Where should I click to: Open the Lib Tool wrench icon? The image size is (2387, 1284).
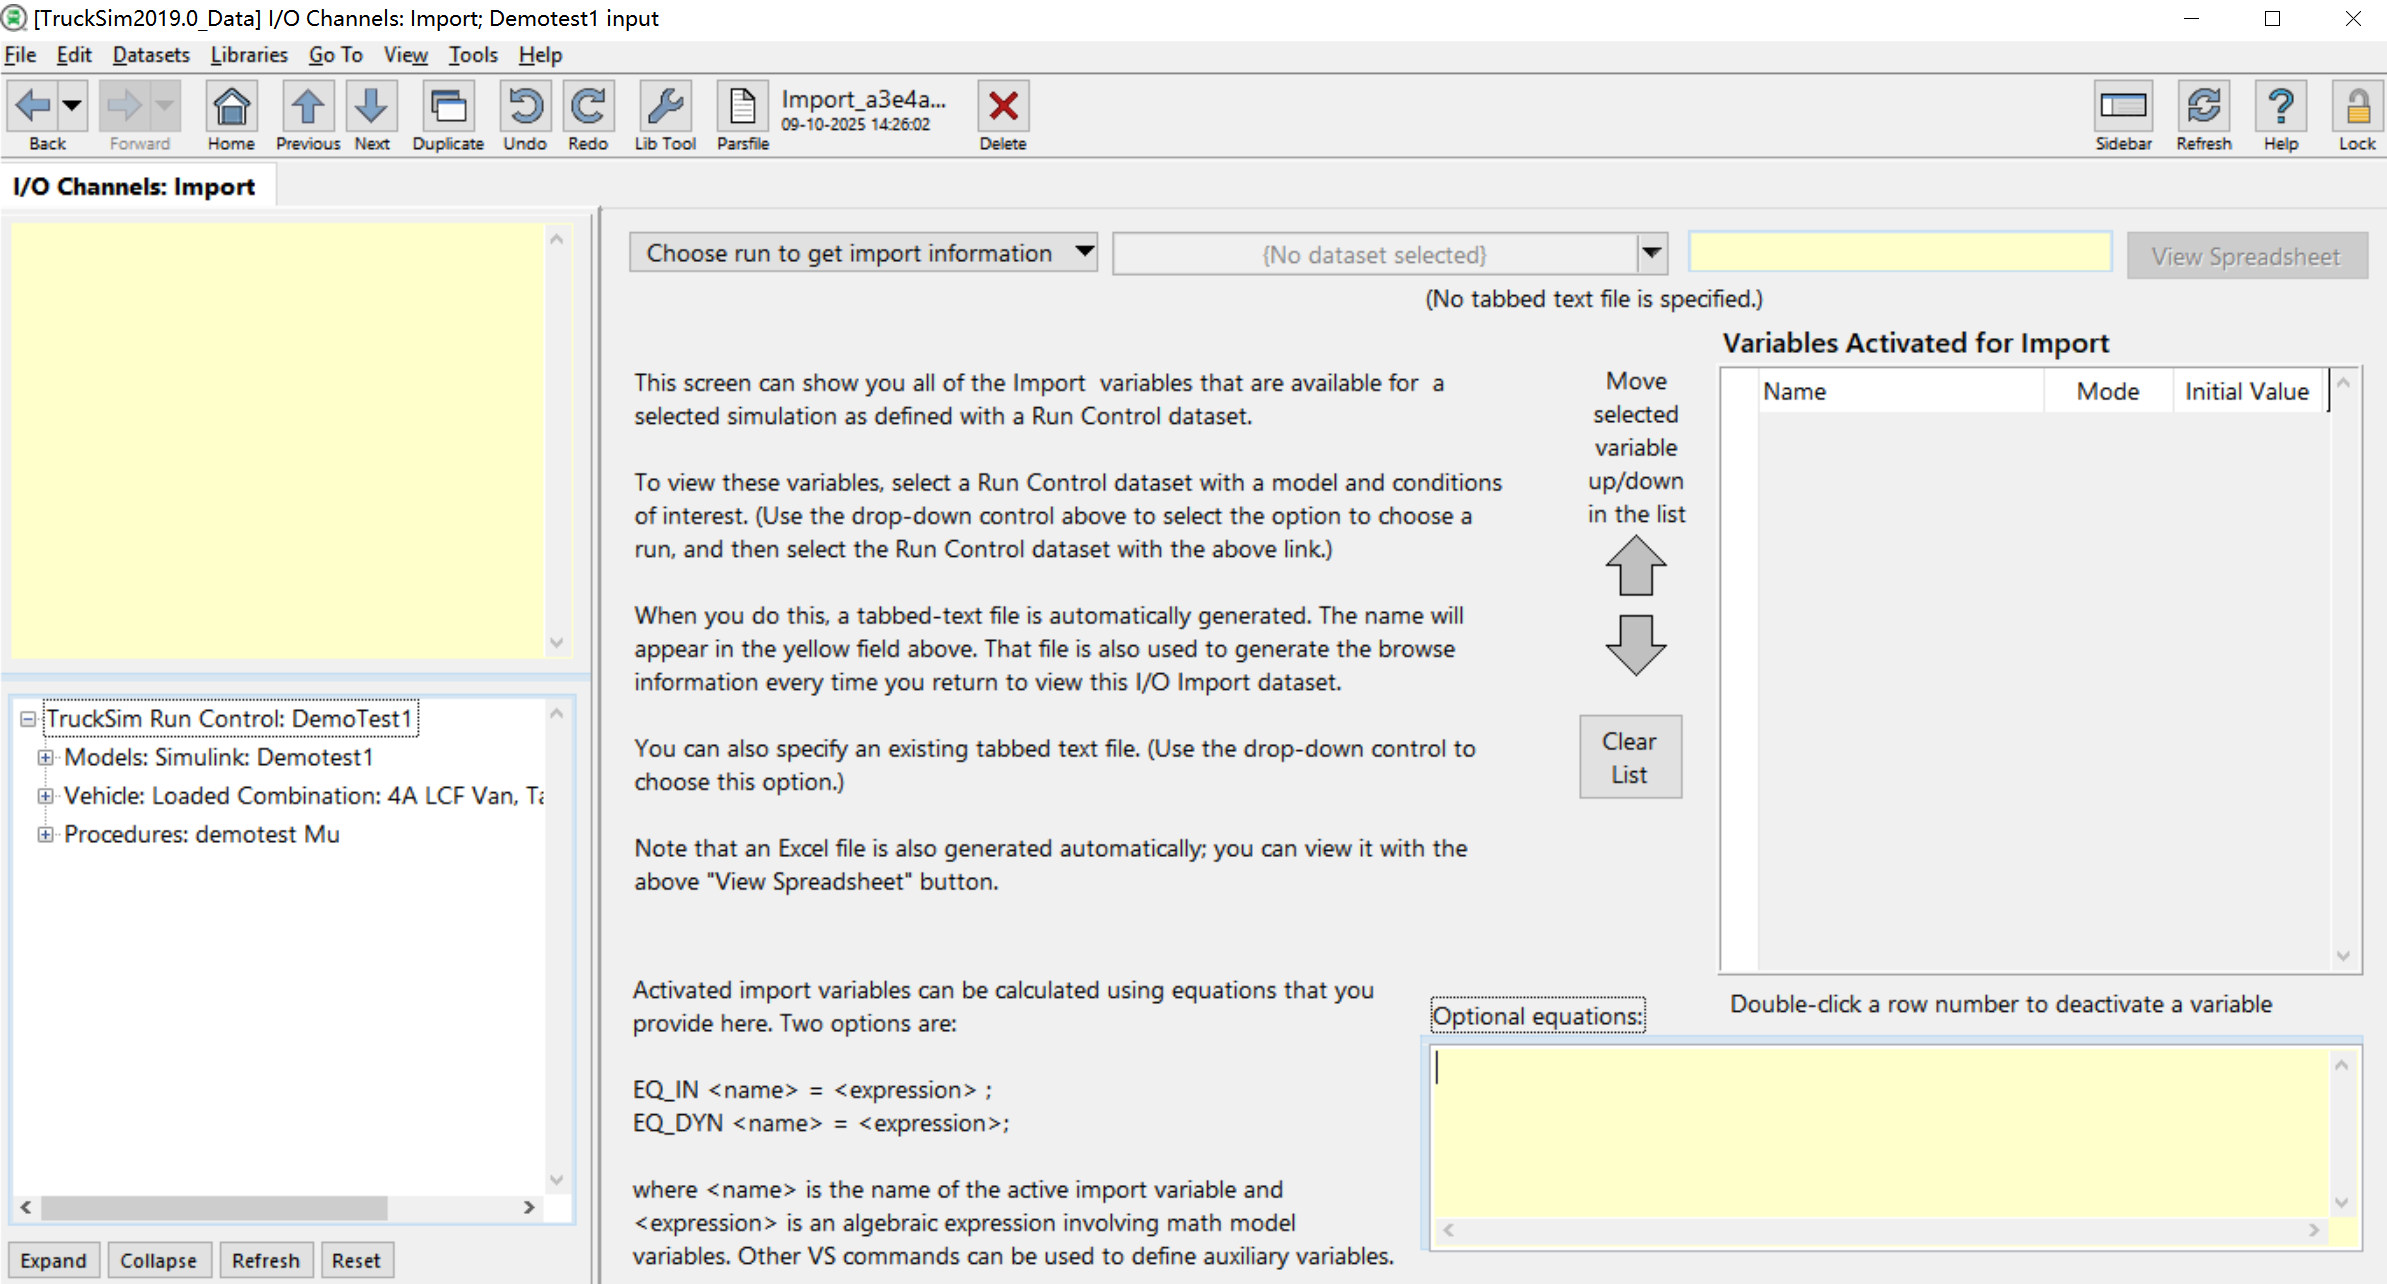click(x=665, y=106)
